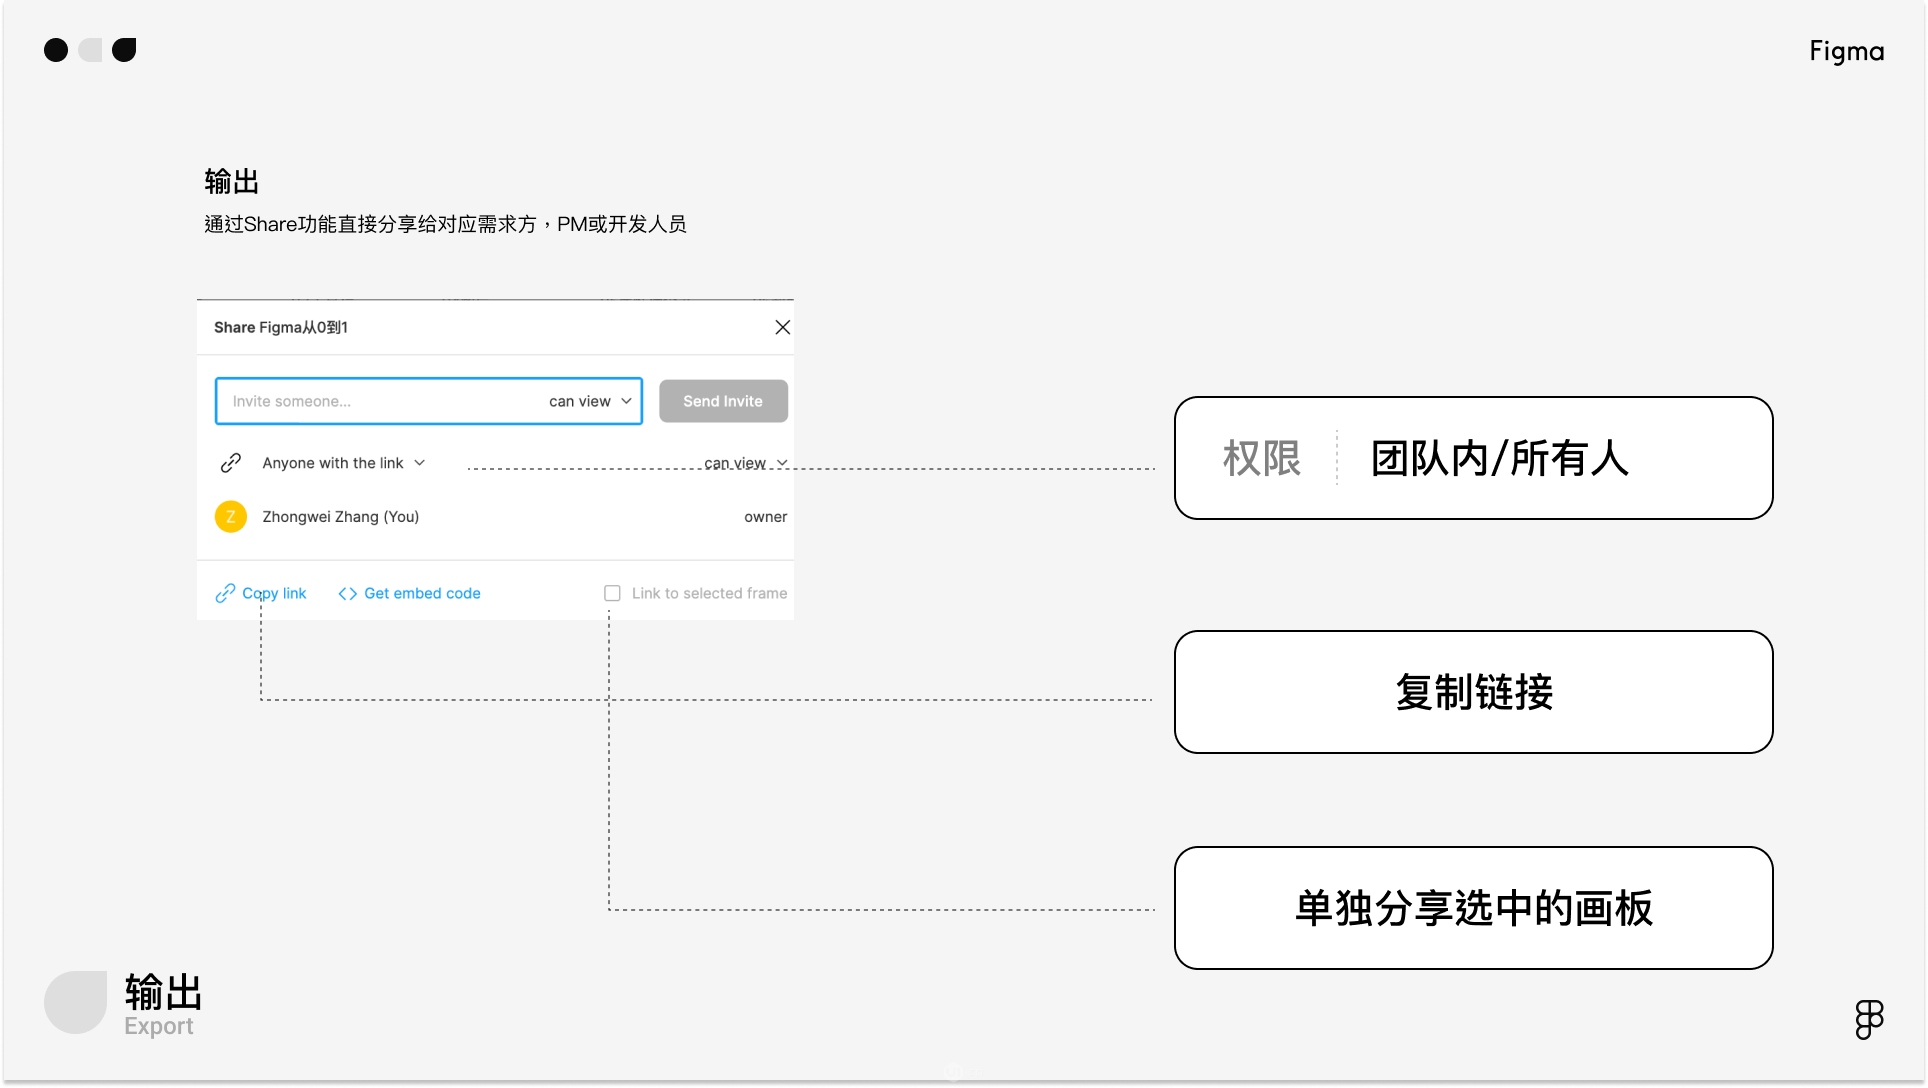Click the 输出 section heading
Screen dimensions: 1928x1088
point(232,182)
